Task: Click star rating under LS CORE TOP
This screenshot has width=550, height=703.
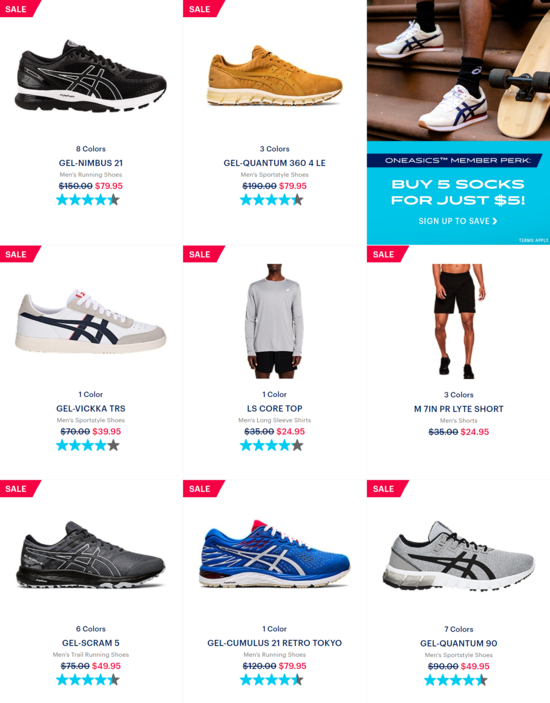Action: pos(272,445)
